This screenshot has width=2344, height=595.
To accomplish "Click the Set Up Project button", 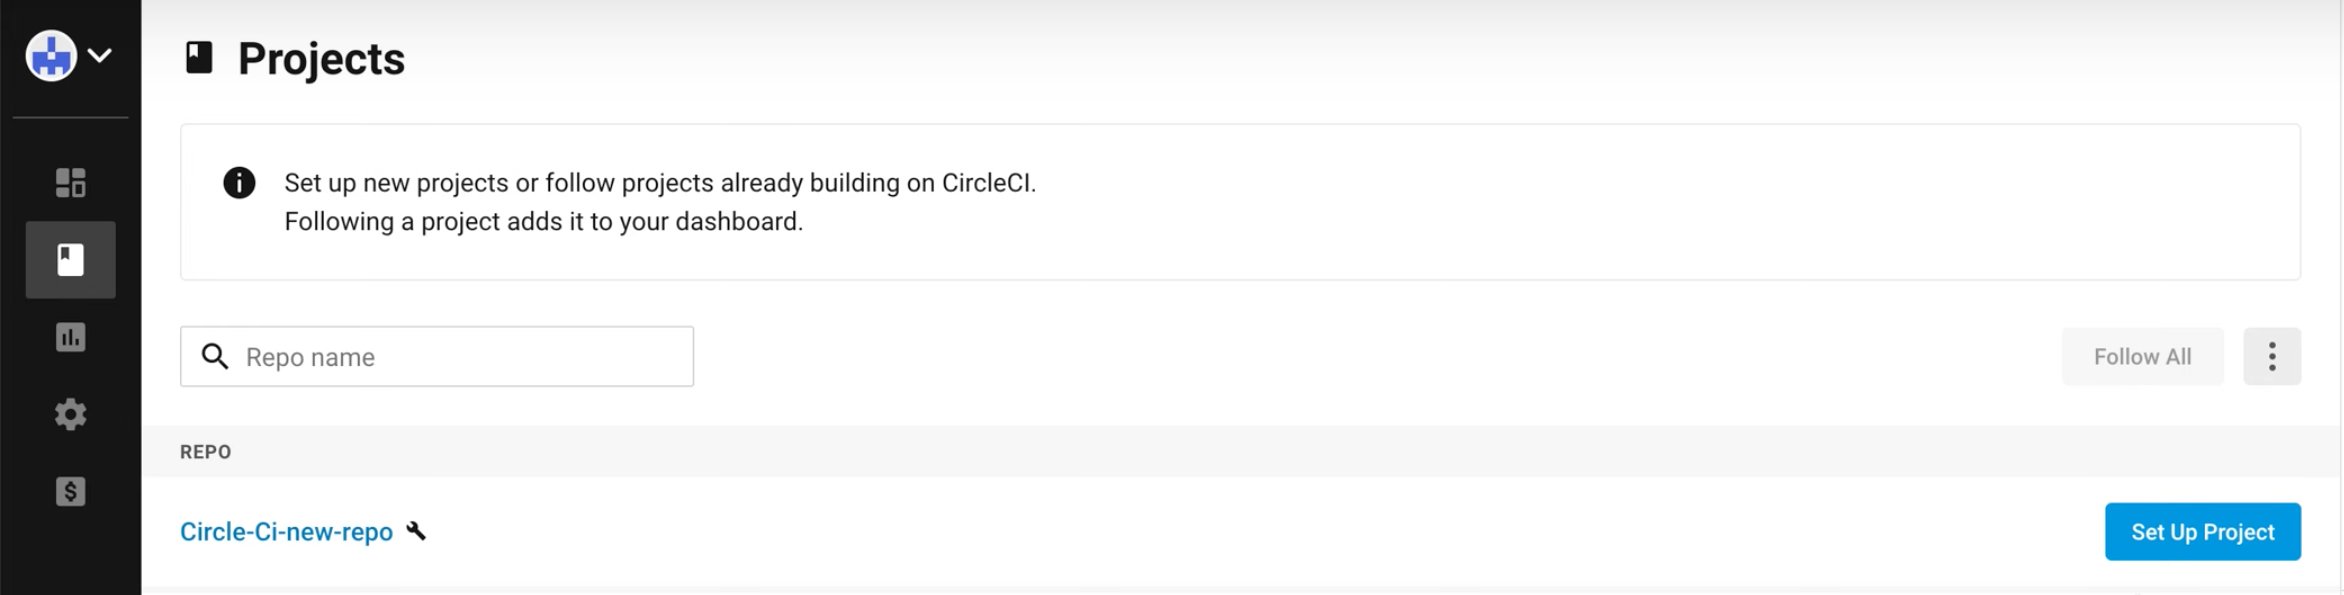I will [2203, 532].
